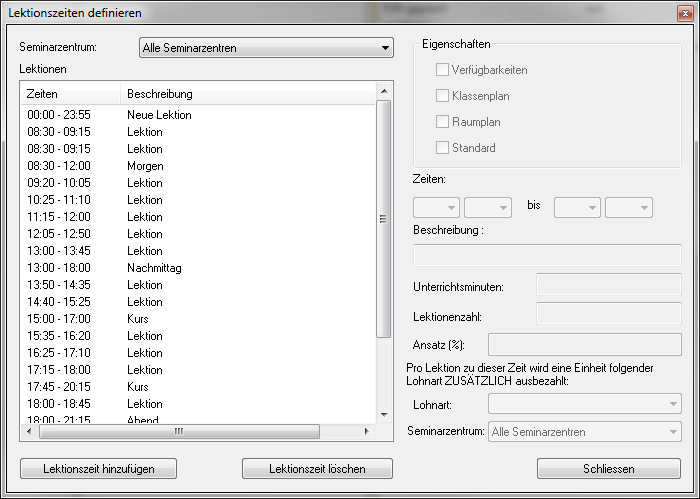Click the horizontal scrollbar right arrow
The height and width of the screenshot is (499, 700).
pyautogui.click(x=368, y=432)
